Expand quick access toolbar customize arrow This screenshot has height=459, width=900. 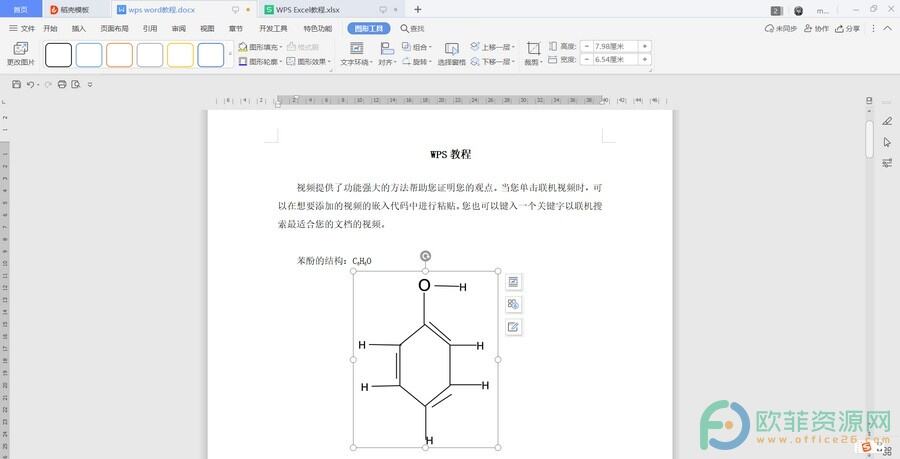coord(90,84)
